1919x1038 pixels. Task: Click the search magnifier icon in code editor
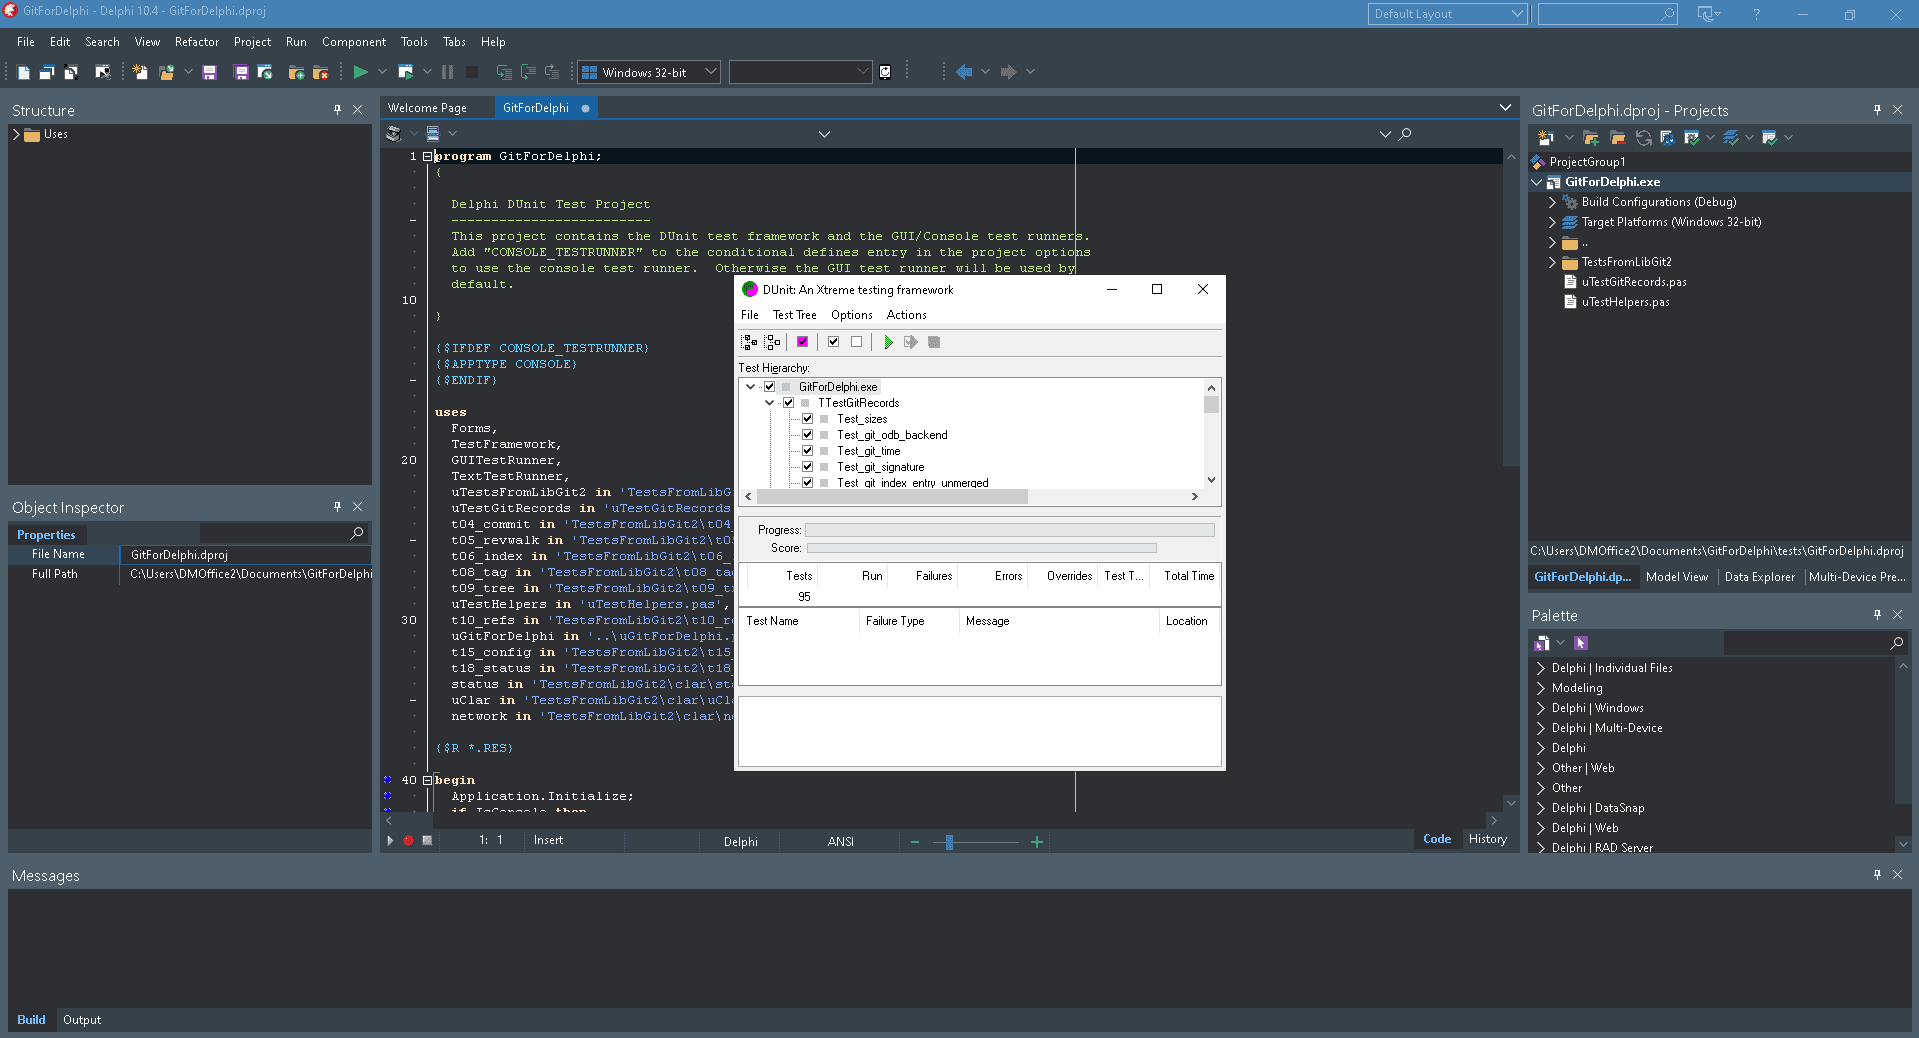click(x=1405, y=134)
